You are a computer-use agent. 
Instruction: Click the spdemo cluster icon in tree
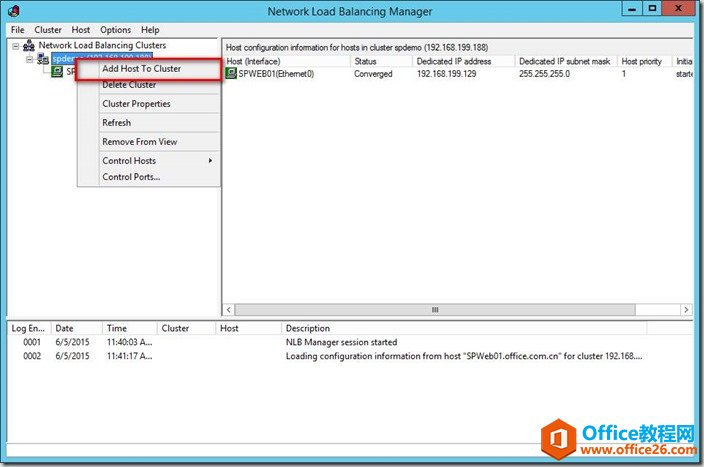point(43,58)
